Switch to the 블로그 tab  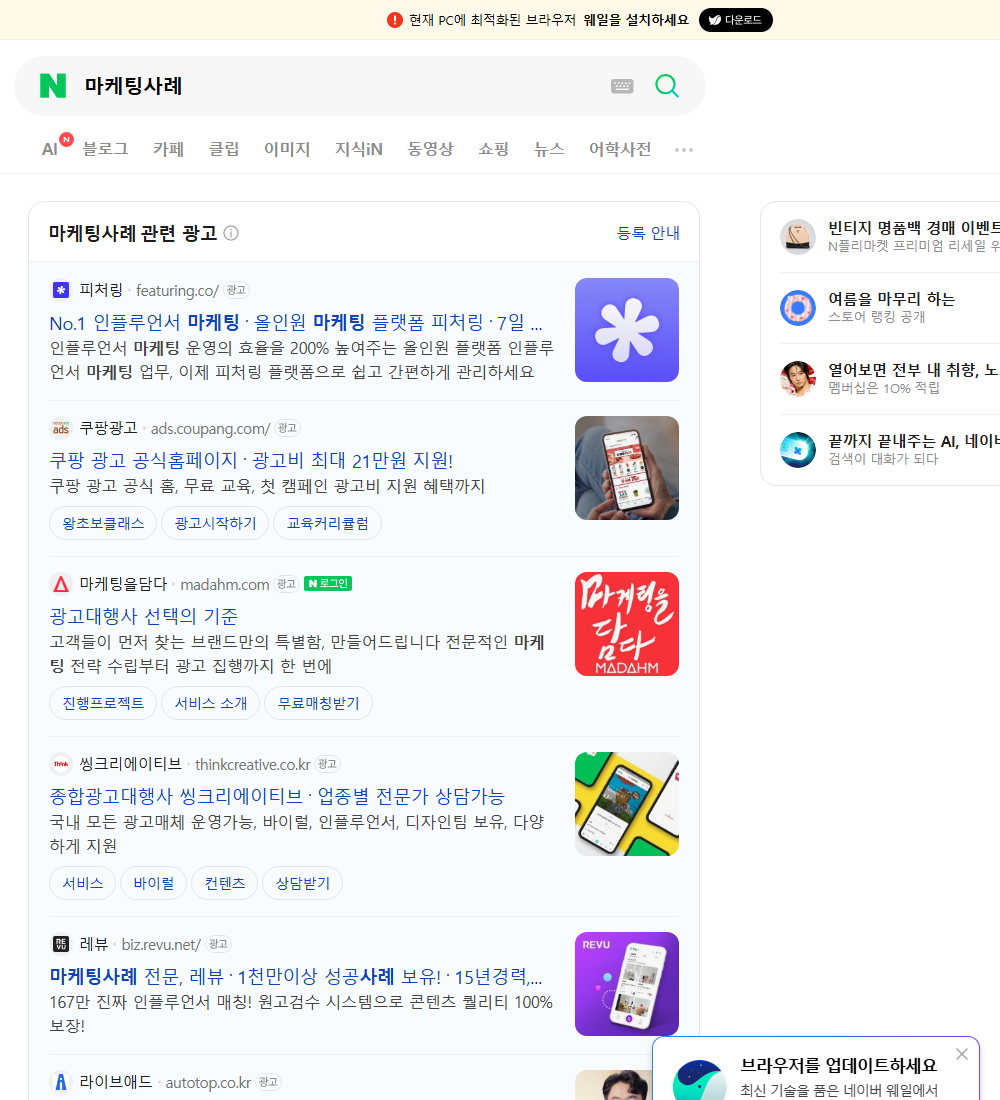click(x=105, y=149)
